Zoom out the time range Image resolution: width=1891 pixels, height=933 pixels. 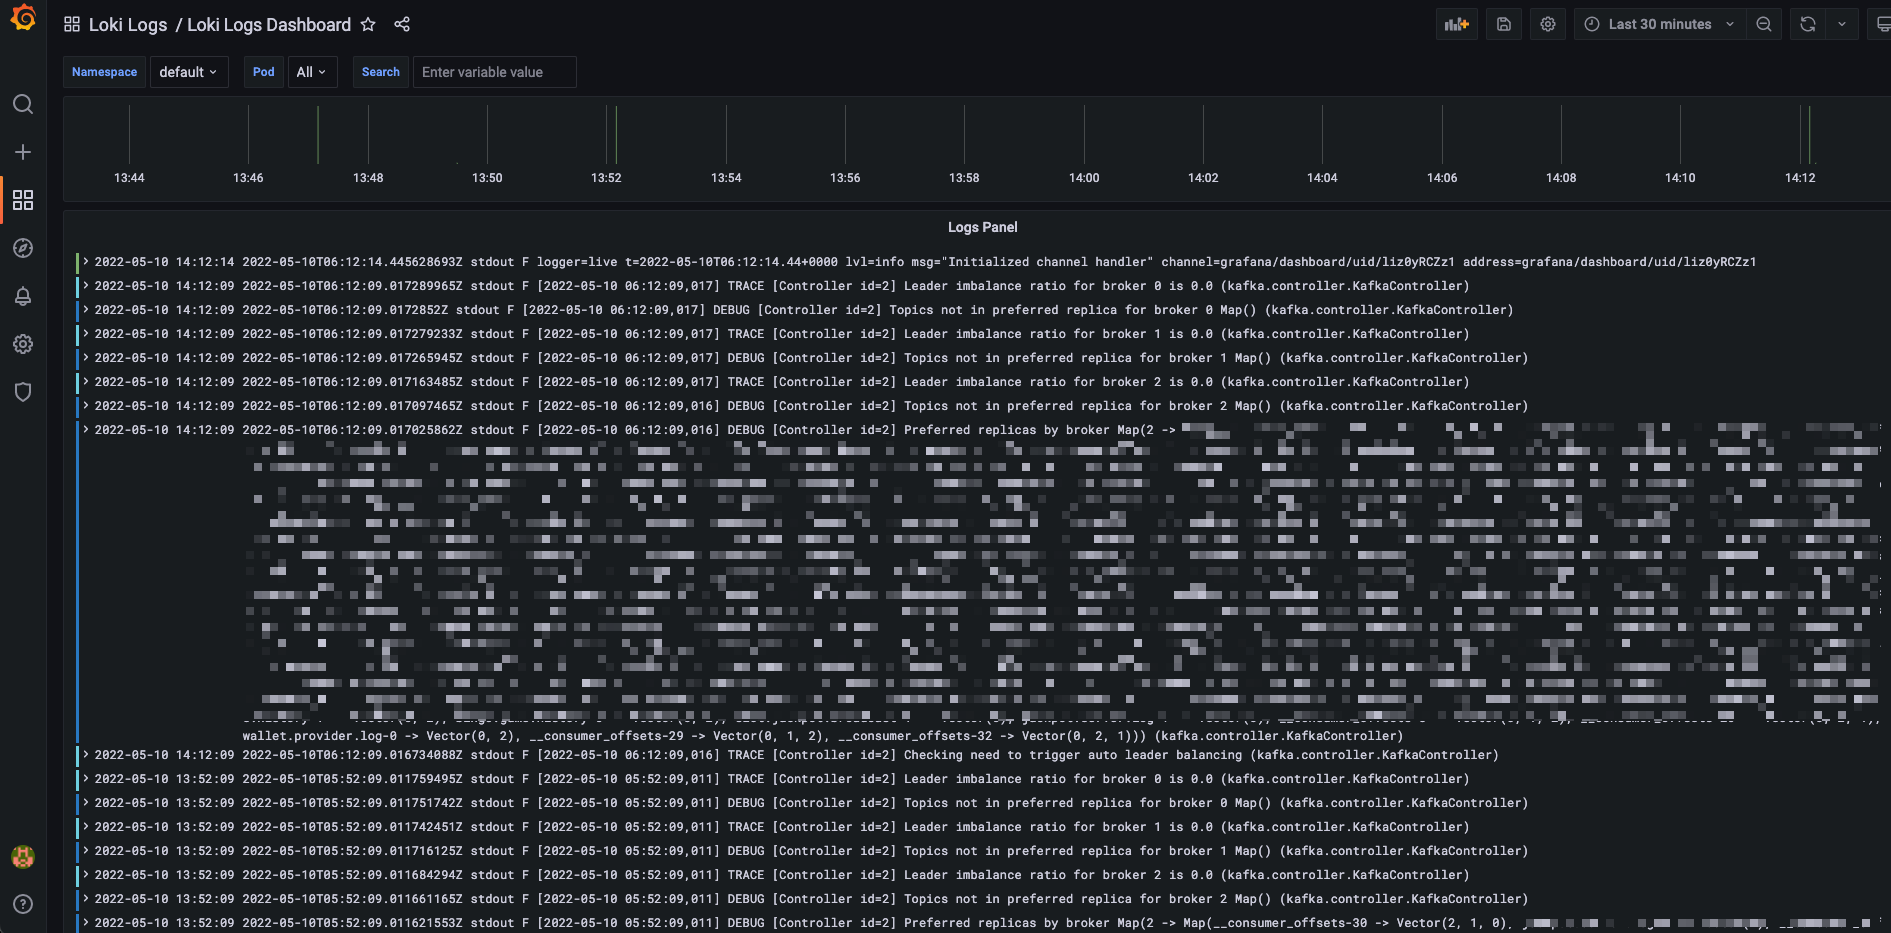(x=1764, y=24)
